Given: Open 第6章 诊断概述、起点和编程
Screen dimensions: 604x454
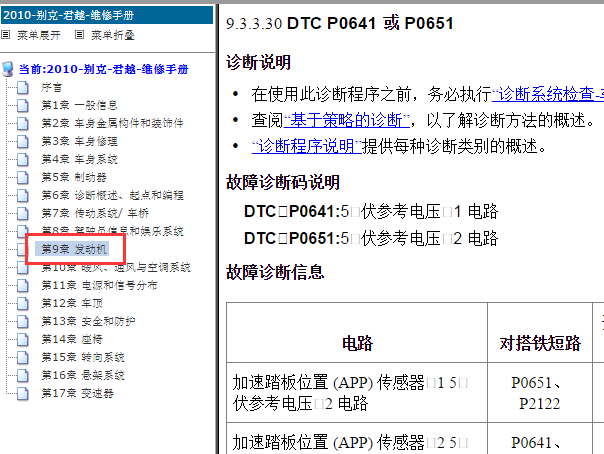Looking at the screenshot, I should [112, 195].
